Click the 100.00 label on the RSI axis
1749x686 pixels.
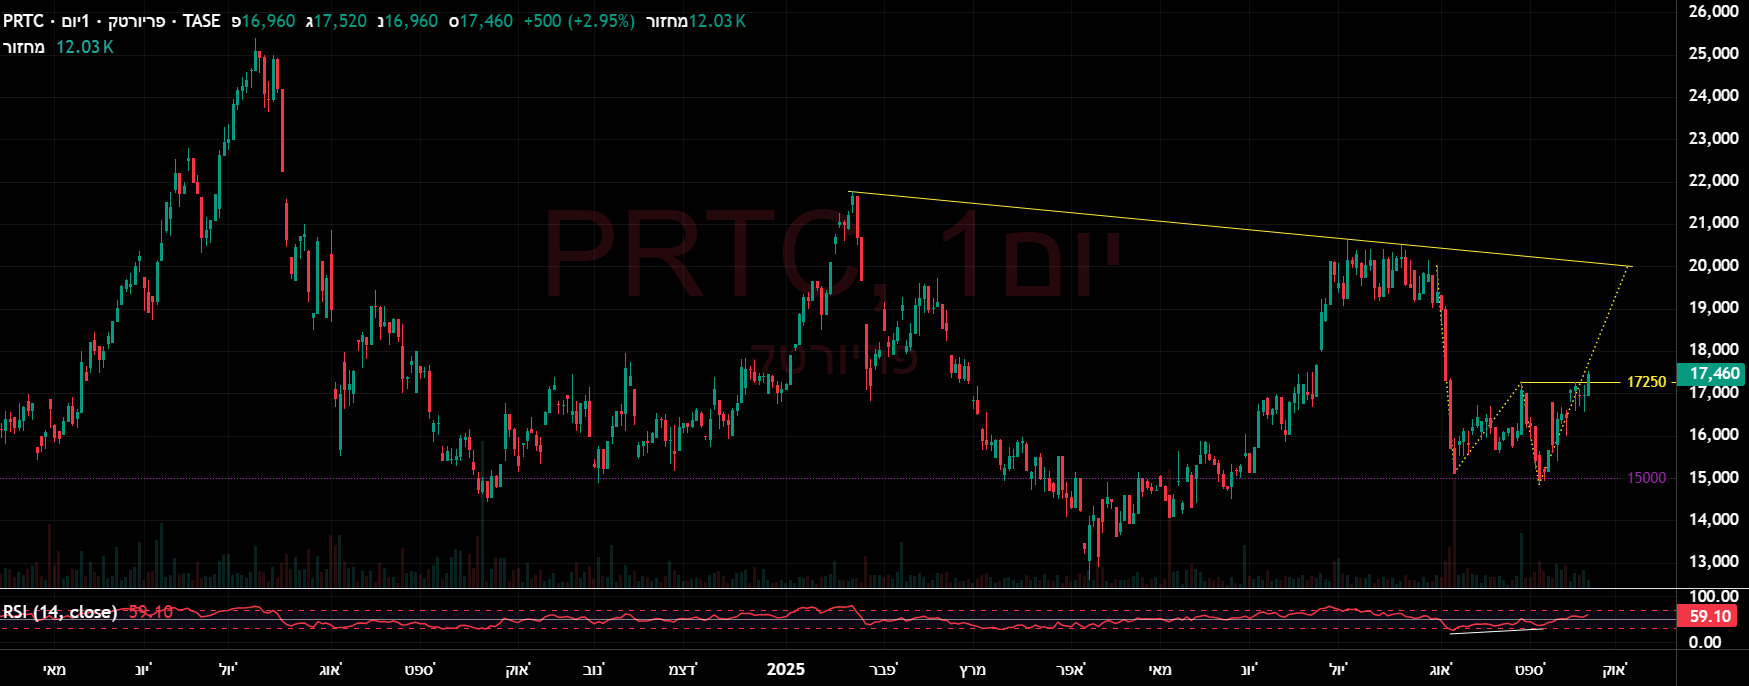point(1713,597)
